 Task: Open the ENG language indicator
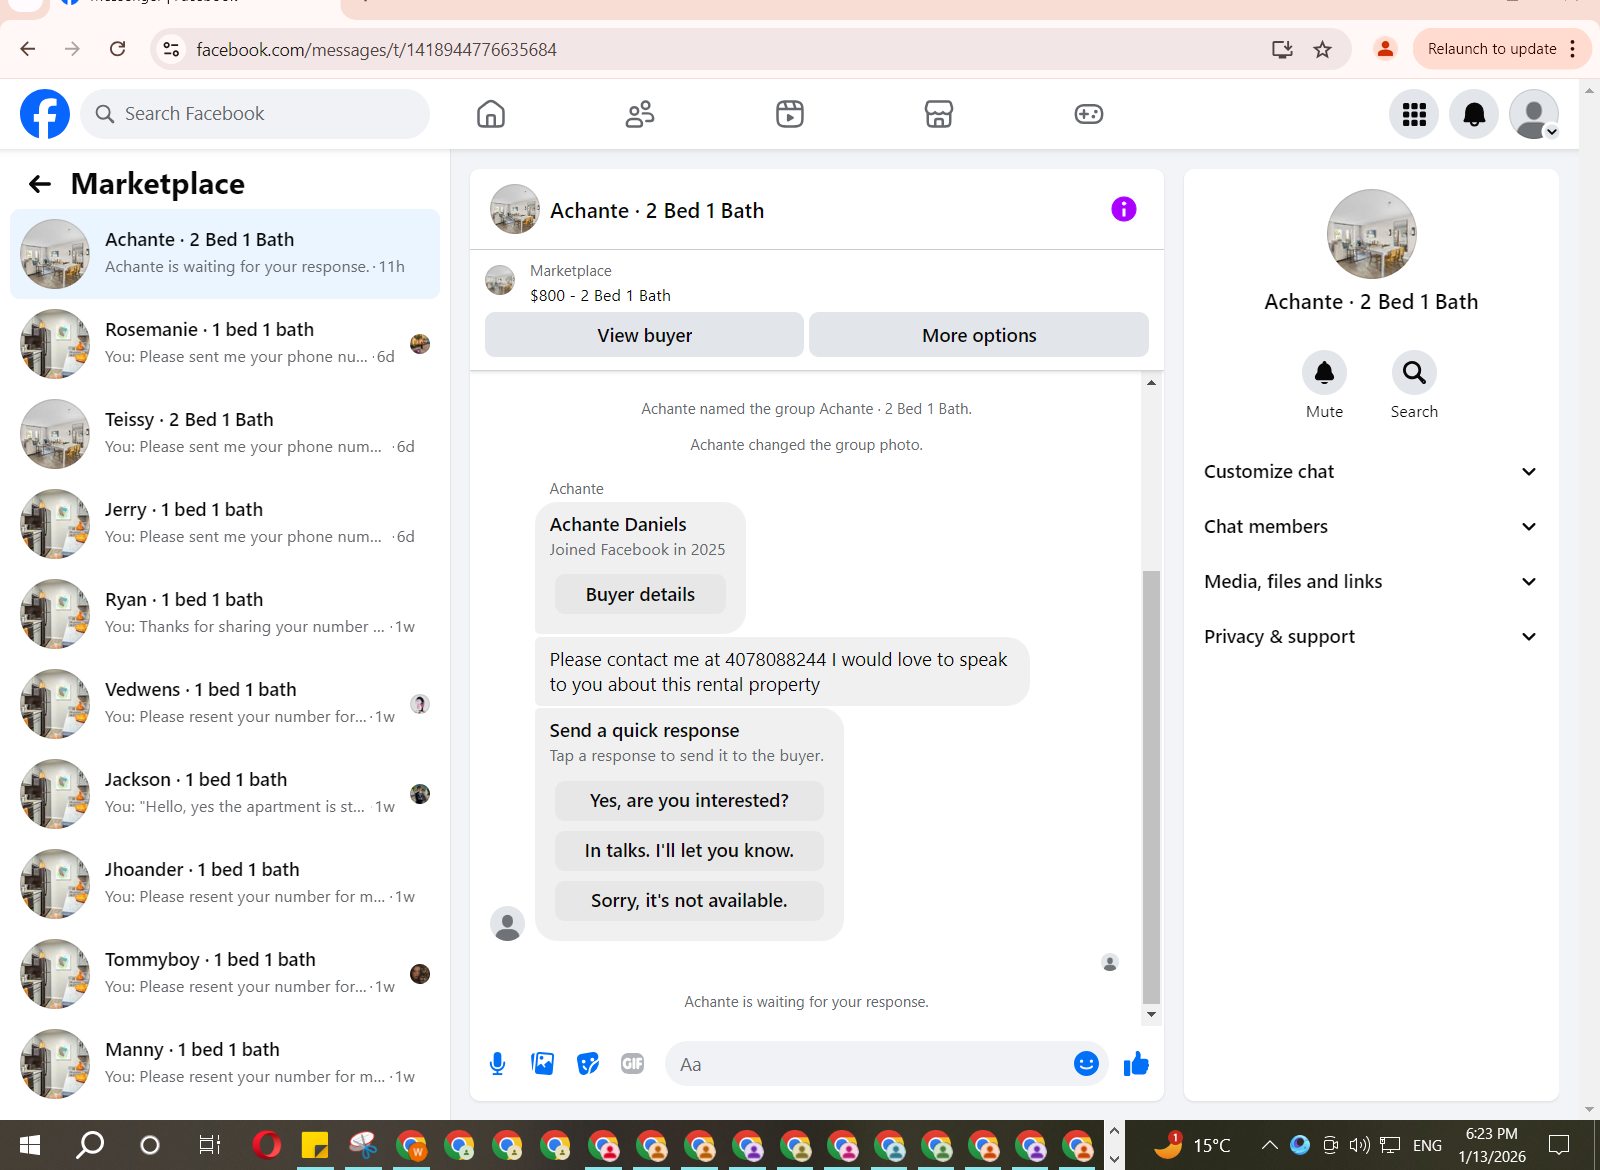point(1427,1146)
